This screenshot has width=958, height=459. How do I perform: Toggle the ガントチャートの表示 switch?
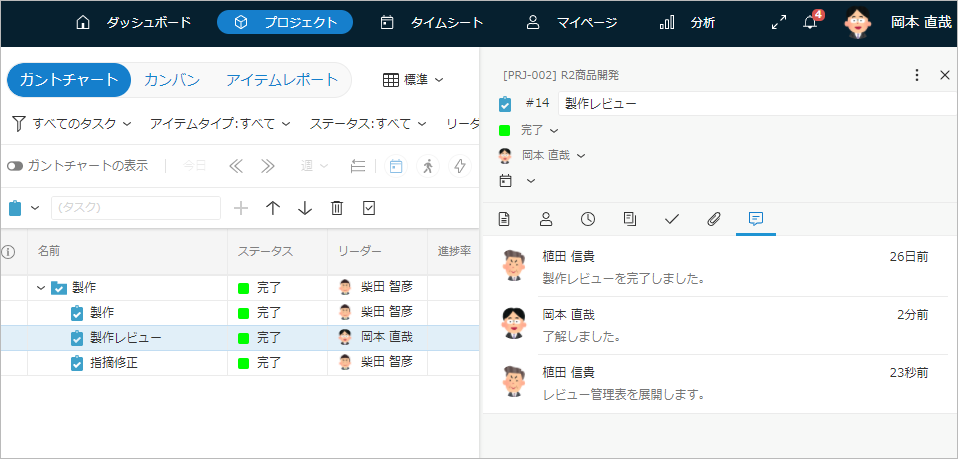pyautogui.click(x=15, y=166)
